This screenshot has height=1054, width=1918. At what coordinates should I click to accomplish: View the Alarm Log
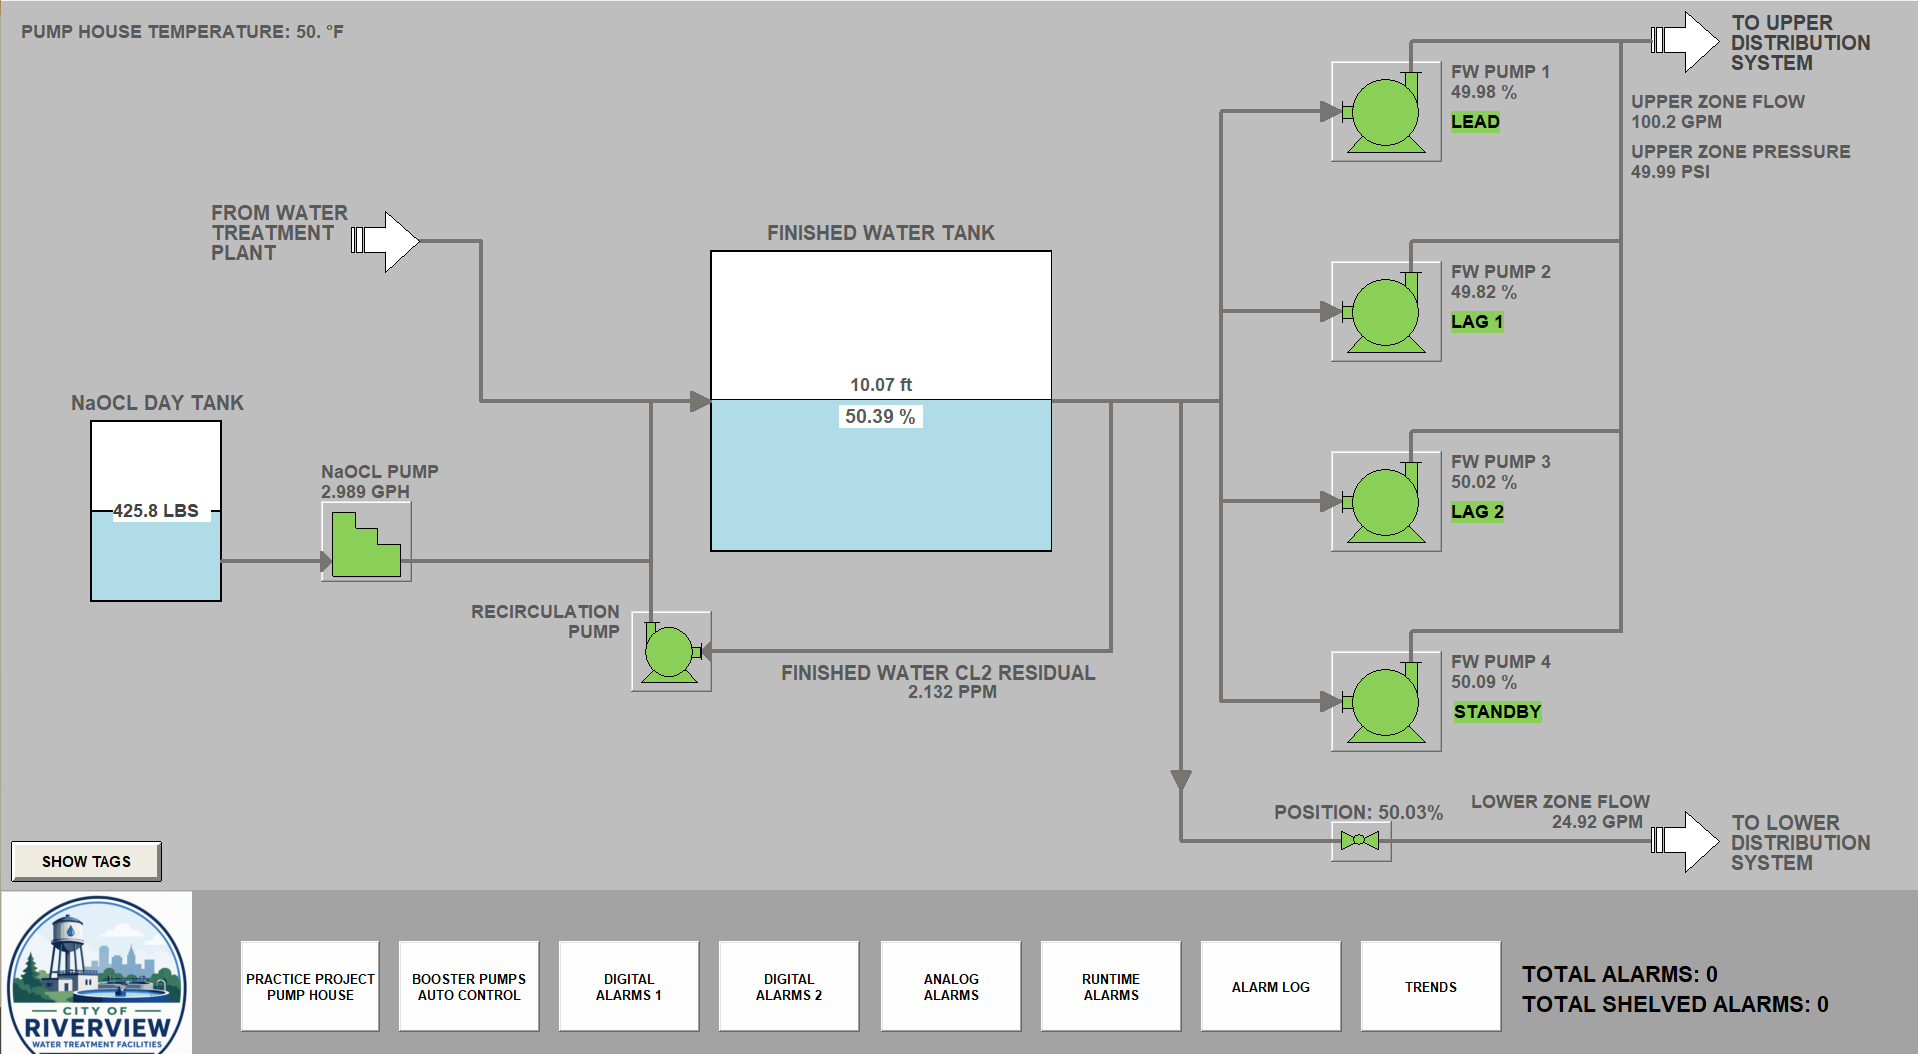point(1271,987)
